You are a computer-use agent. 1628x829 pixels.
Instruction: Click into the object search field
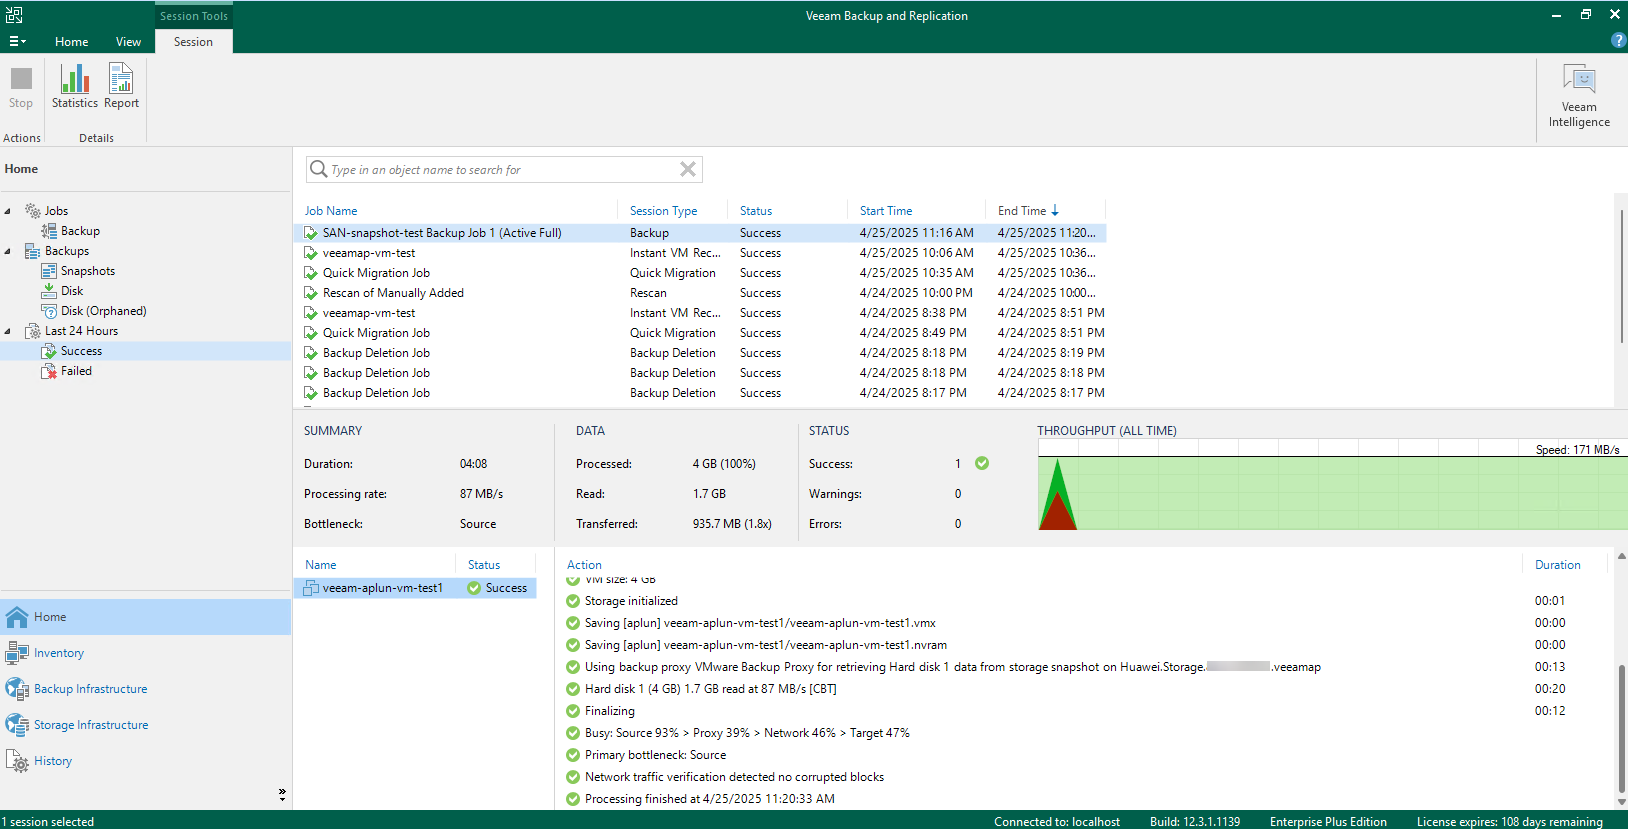pyautogui.click(x=503, y=169)
